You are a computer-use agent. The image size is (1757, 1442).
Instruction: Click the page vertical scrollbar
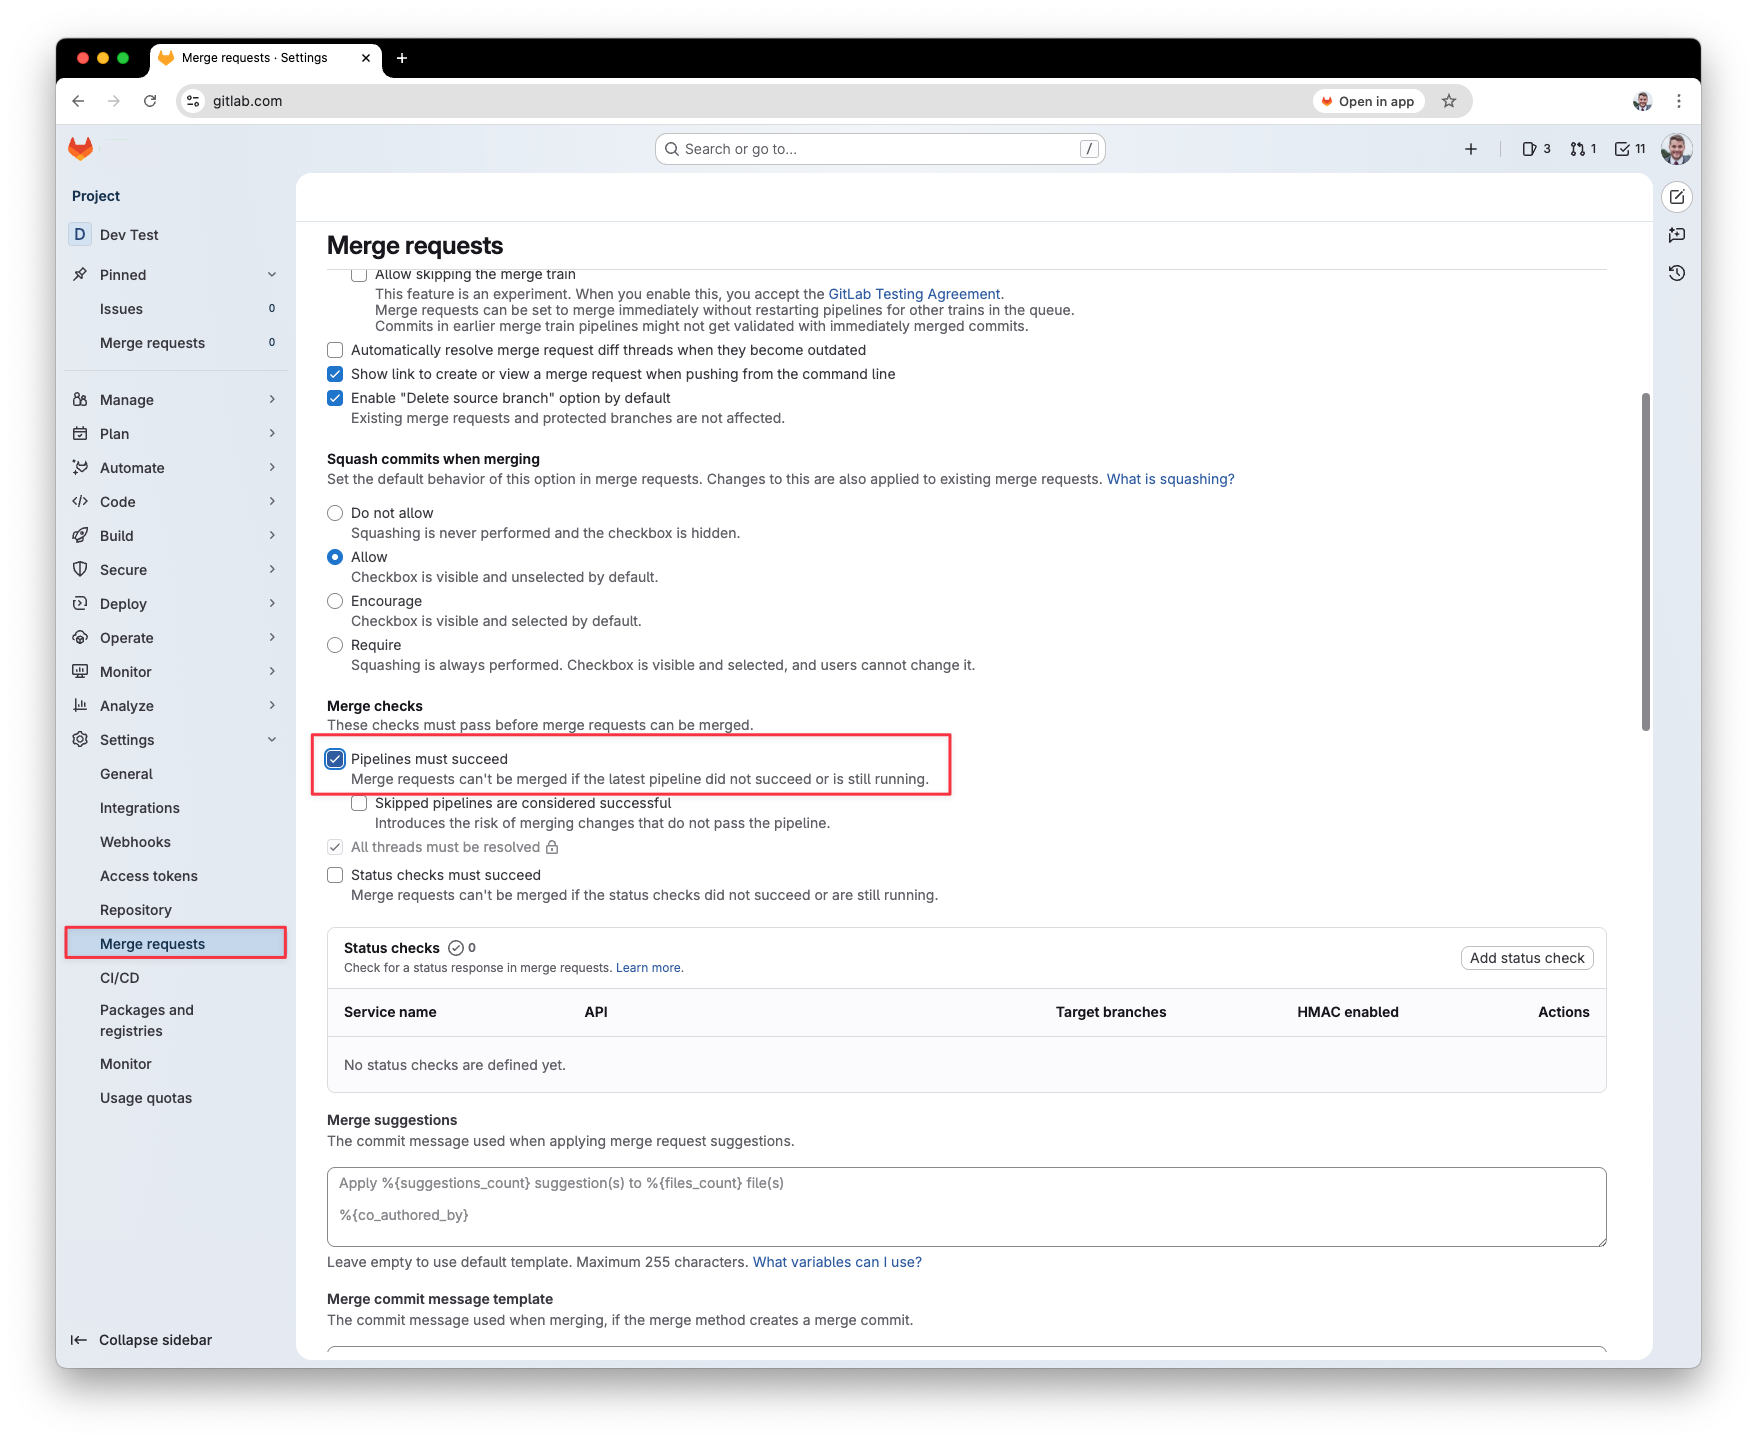tap(1645, 561)
